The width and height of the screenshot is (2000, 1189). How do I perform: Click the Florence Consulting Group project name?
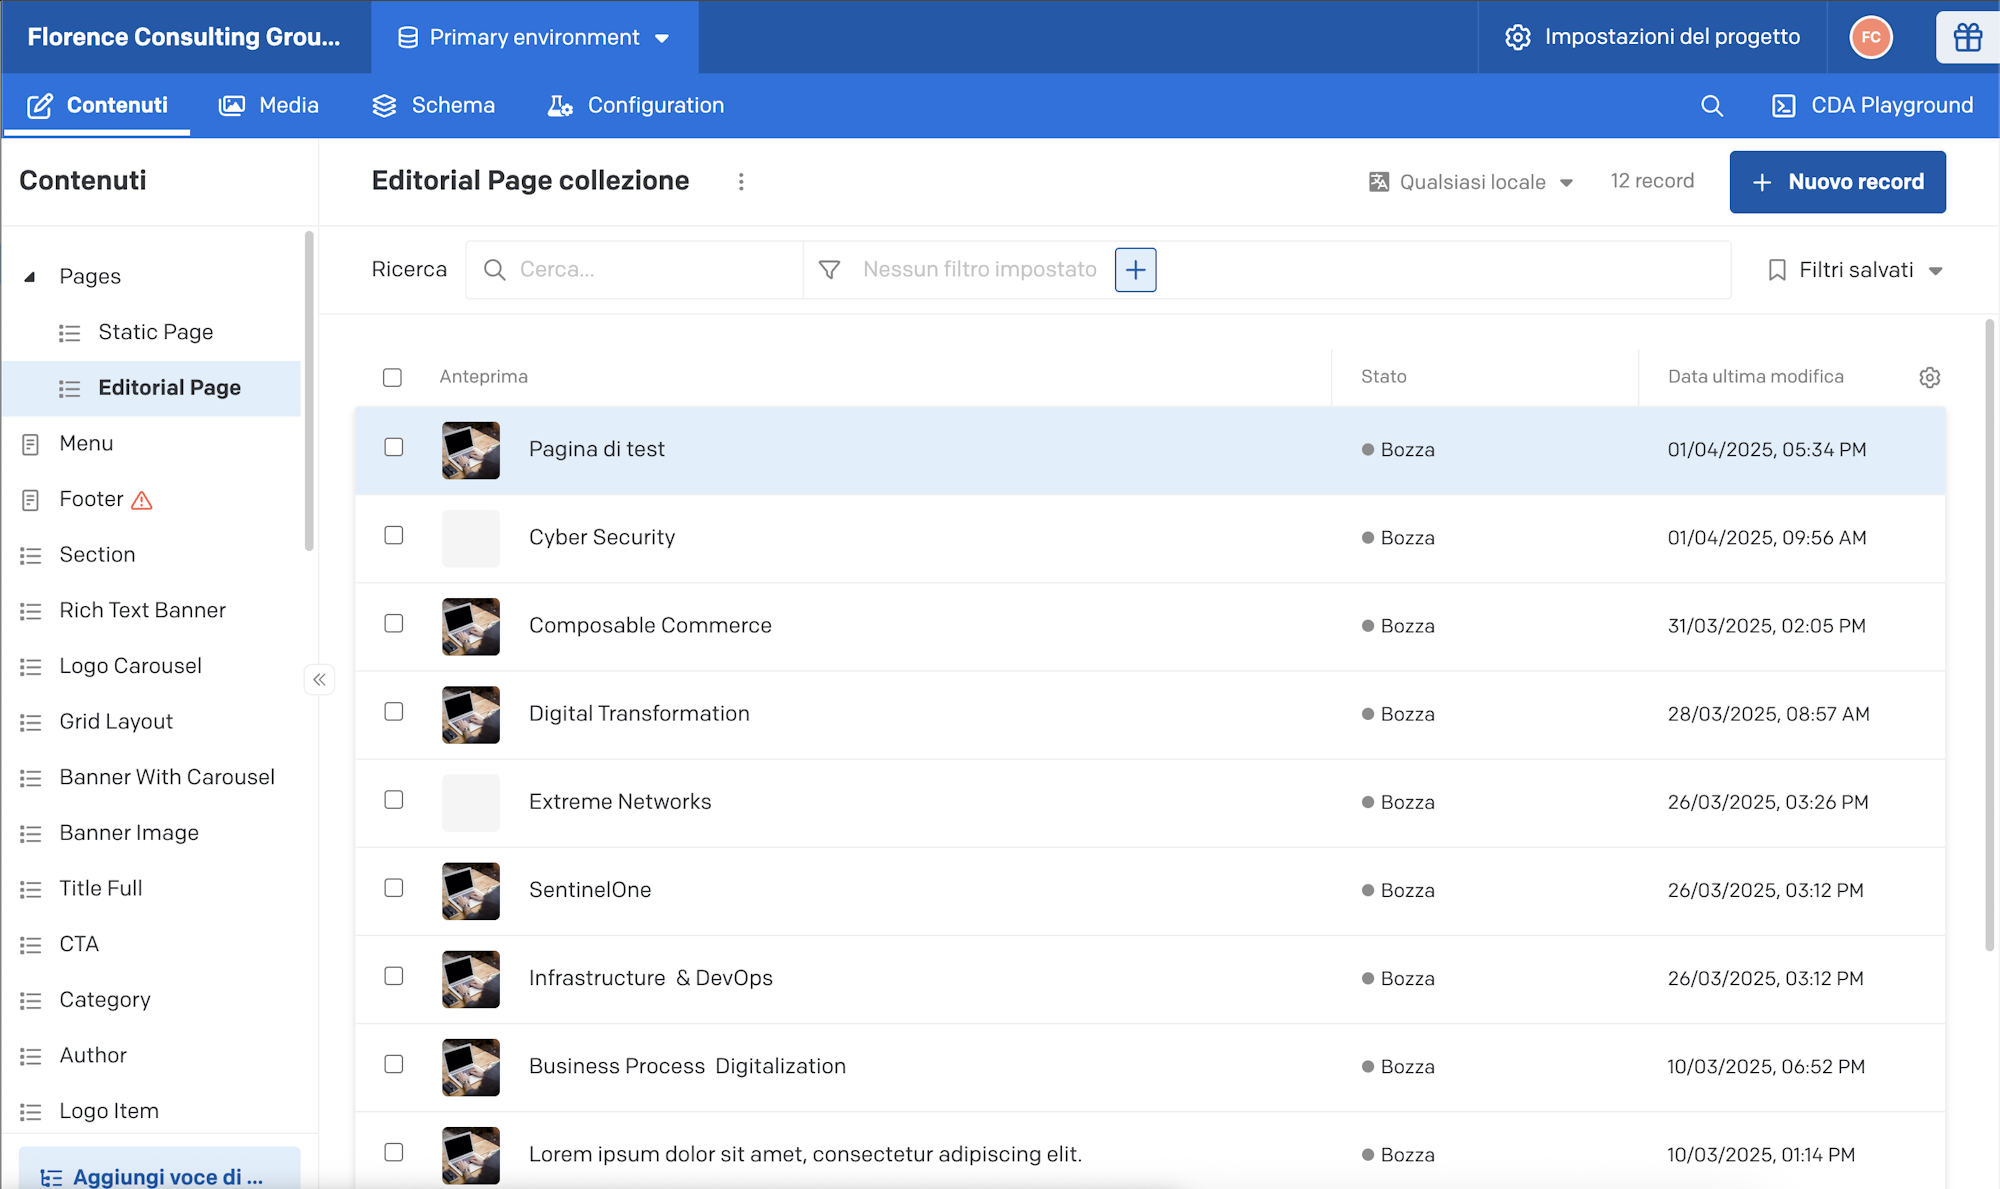coord(184,37)
